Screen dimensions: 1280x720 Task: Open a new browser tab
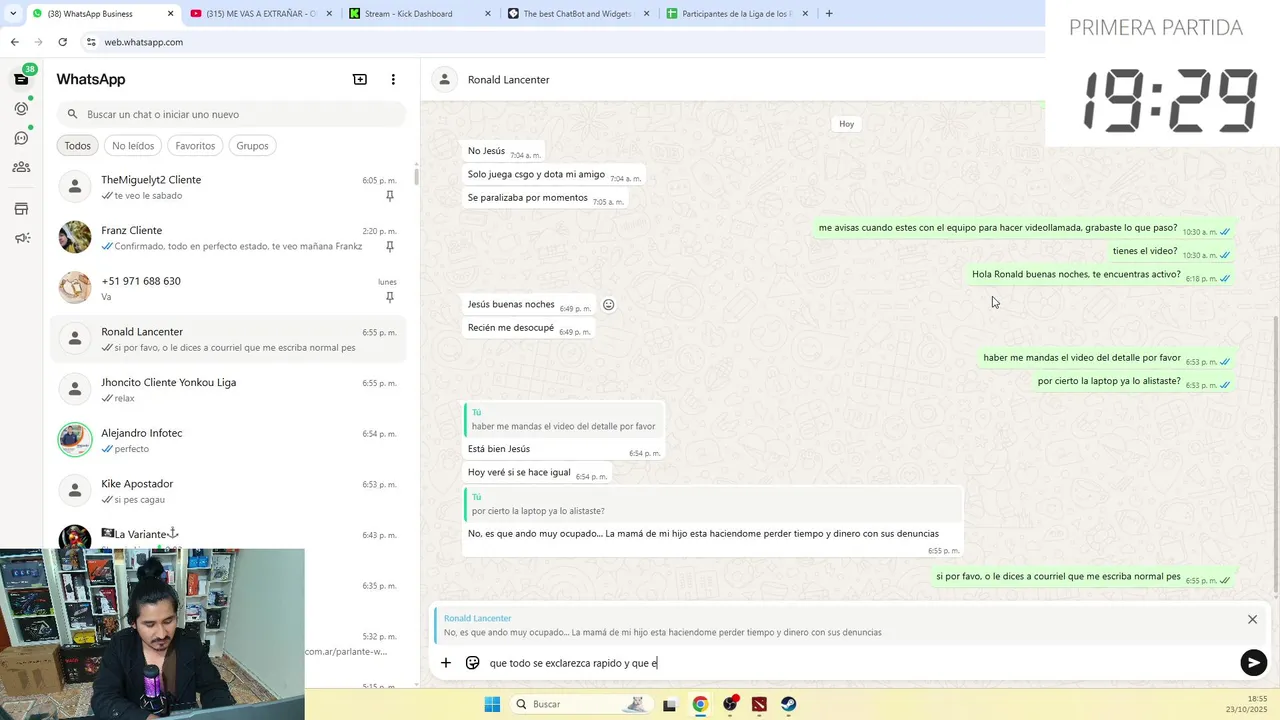coord(829,13)
